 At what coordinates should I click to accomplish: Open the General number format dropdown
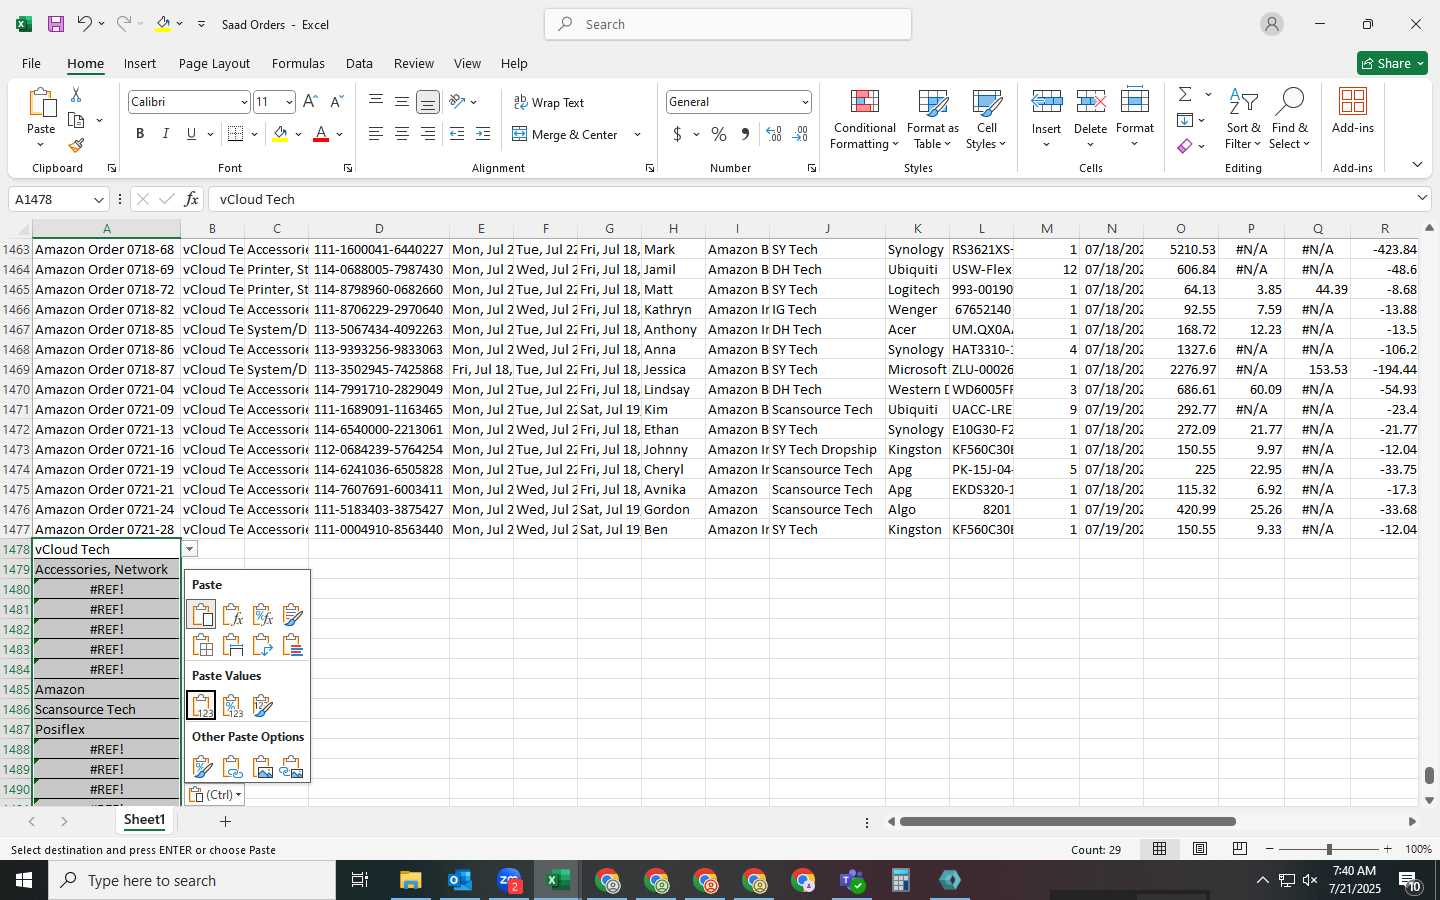click(804, 102)
